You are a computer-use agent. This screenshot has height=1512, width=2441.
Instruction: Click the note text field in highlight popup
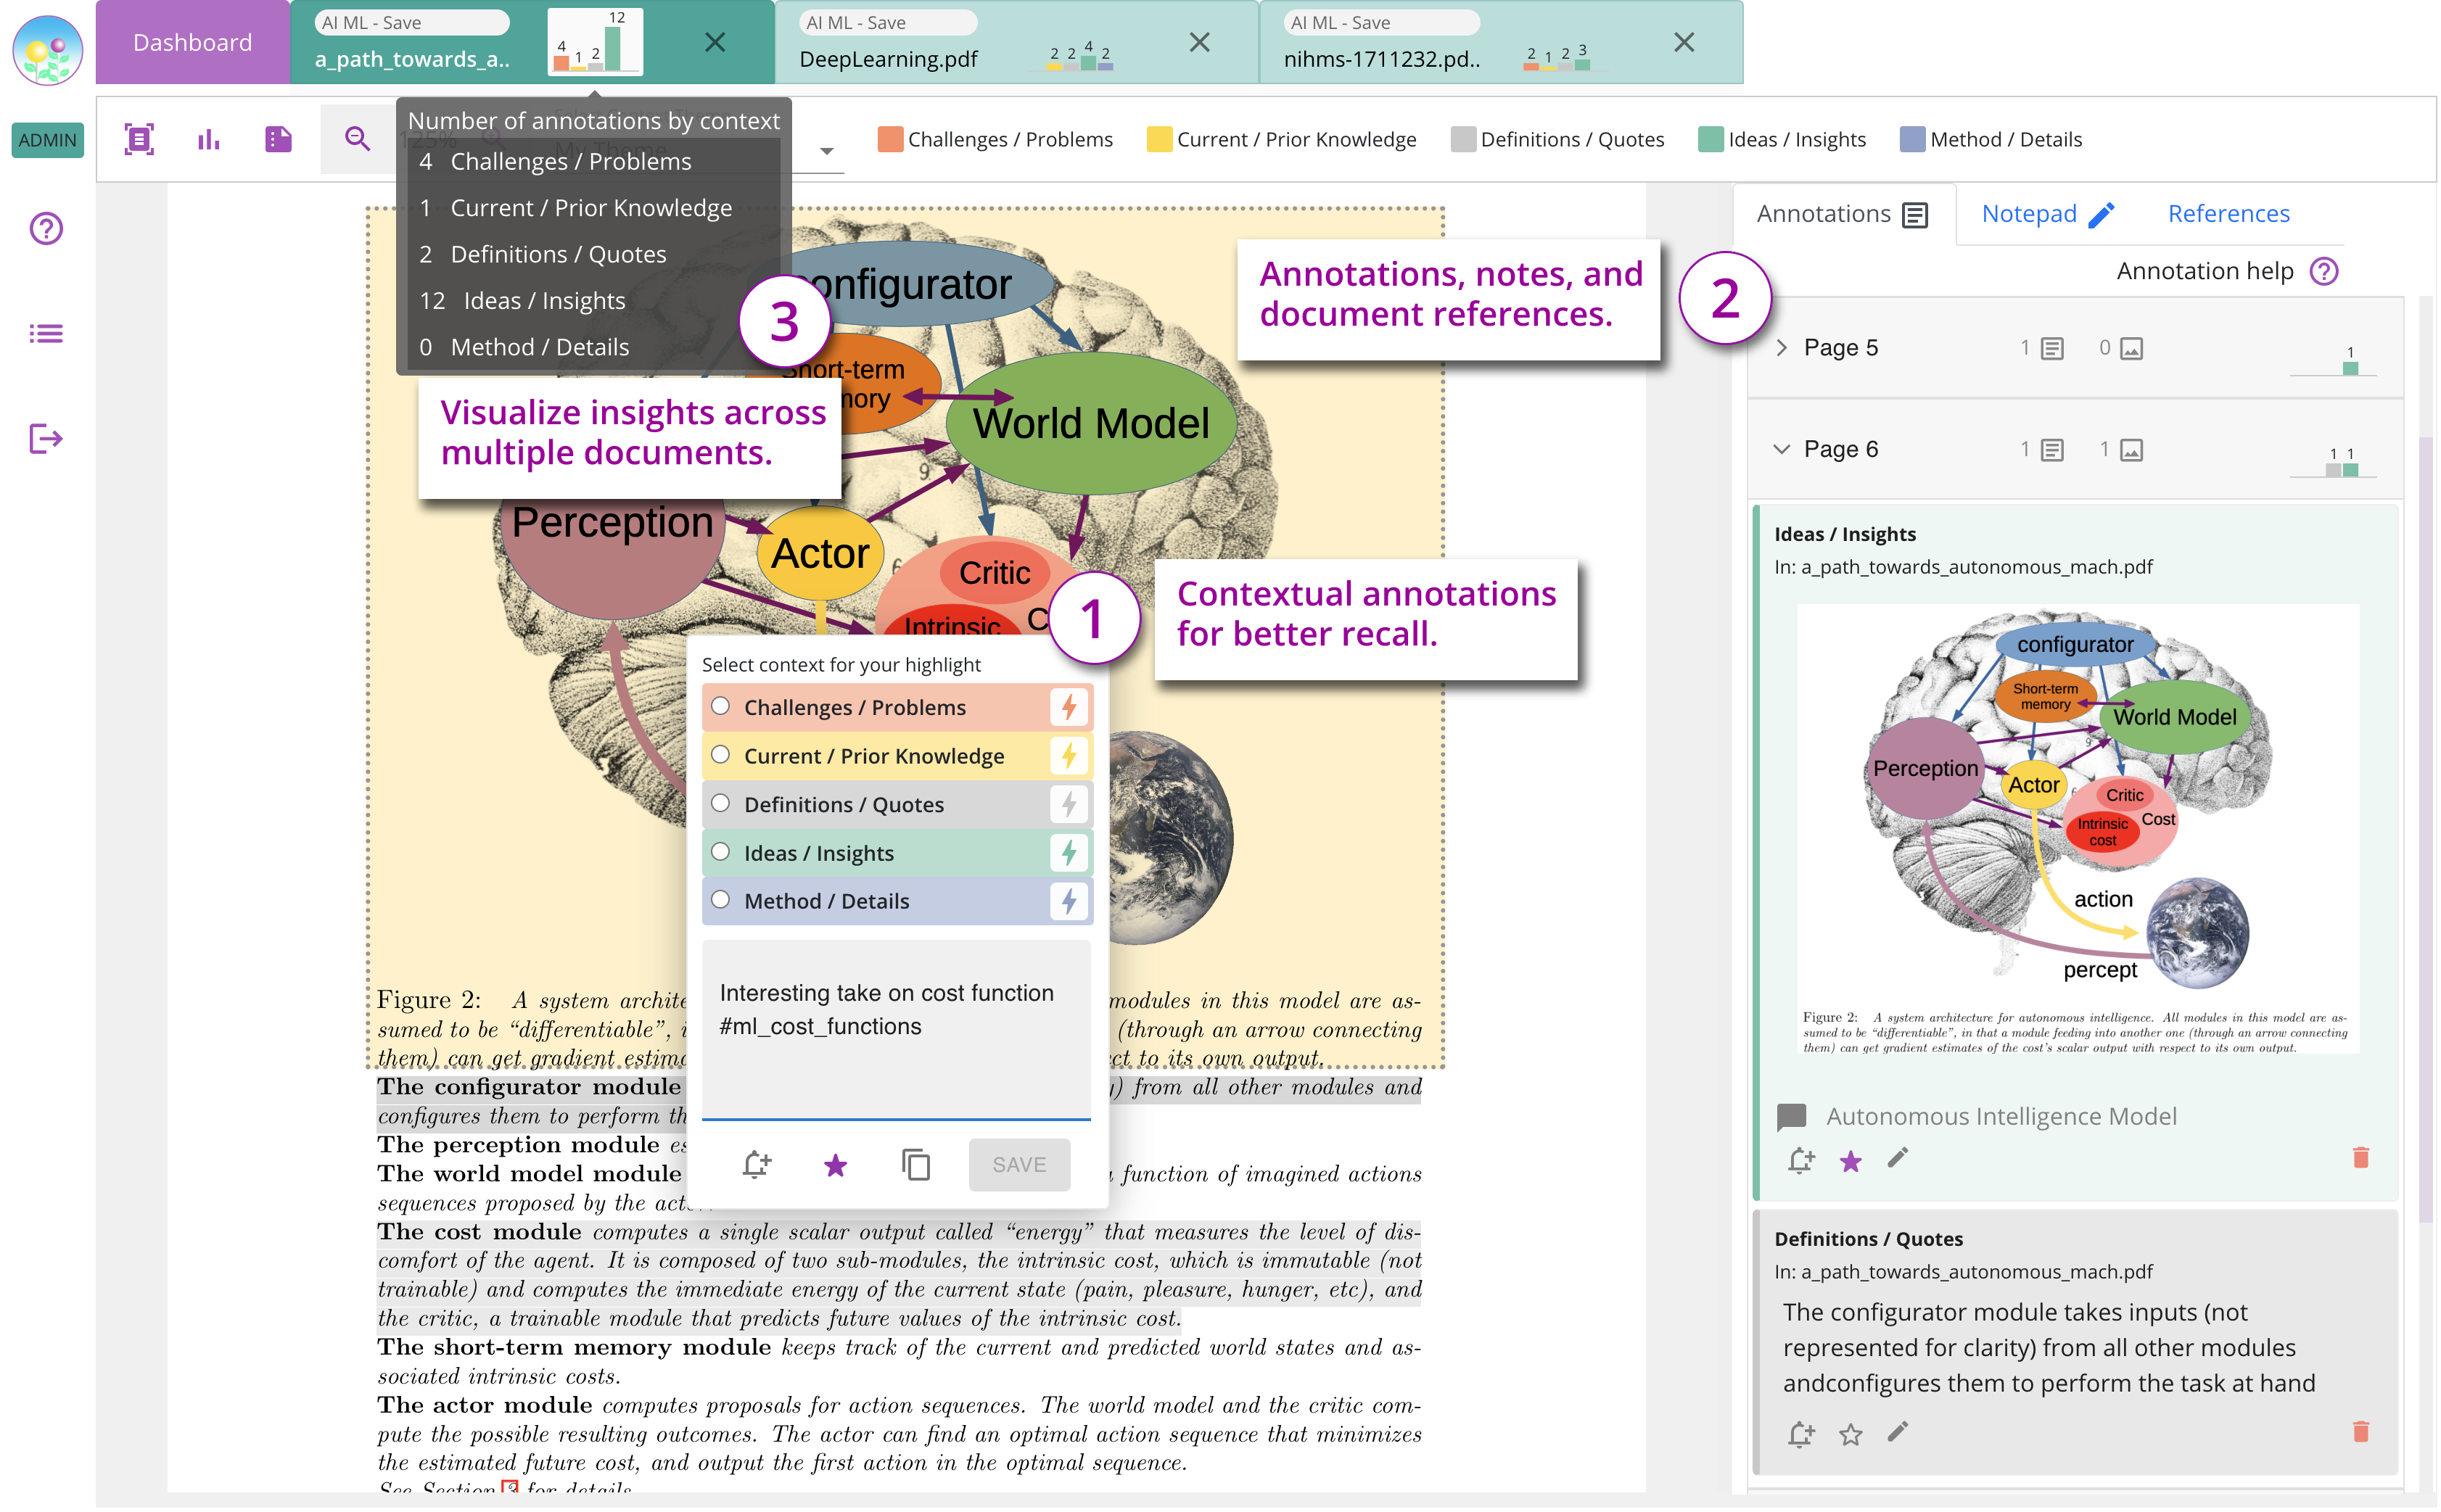895,1030
